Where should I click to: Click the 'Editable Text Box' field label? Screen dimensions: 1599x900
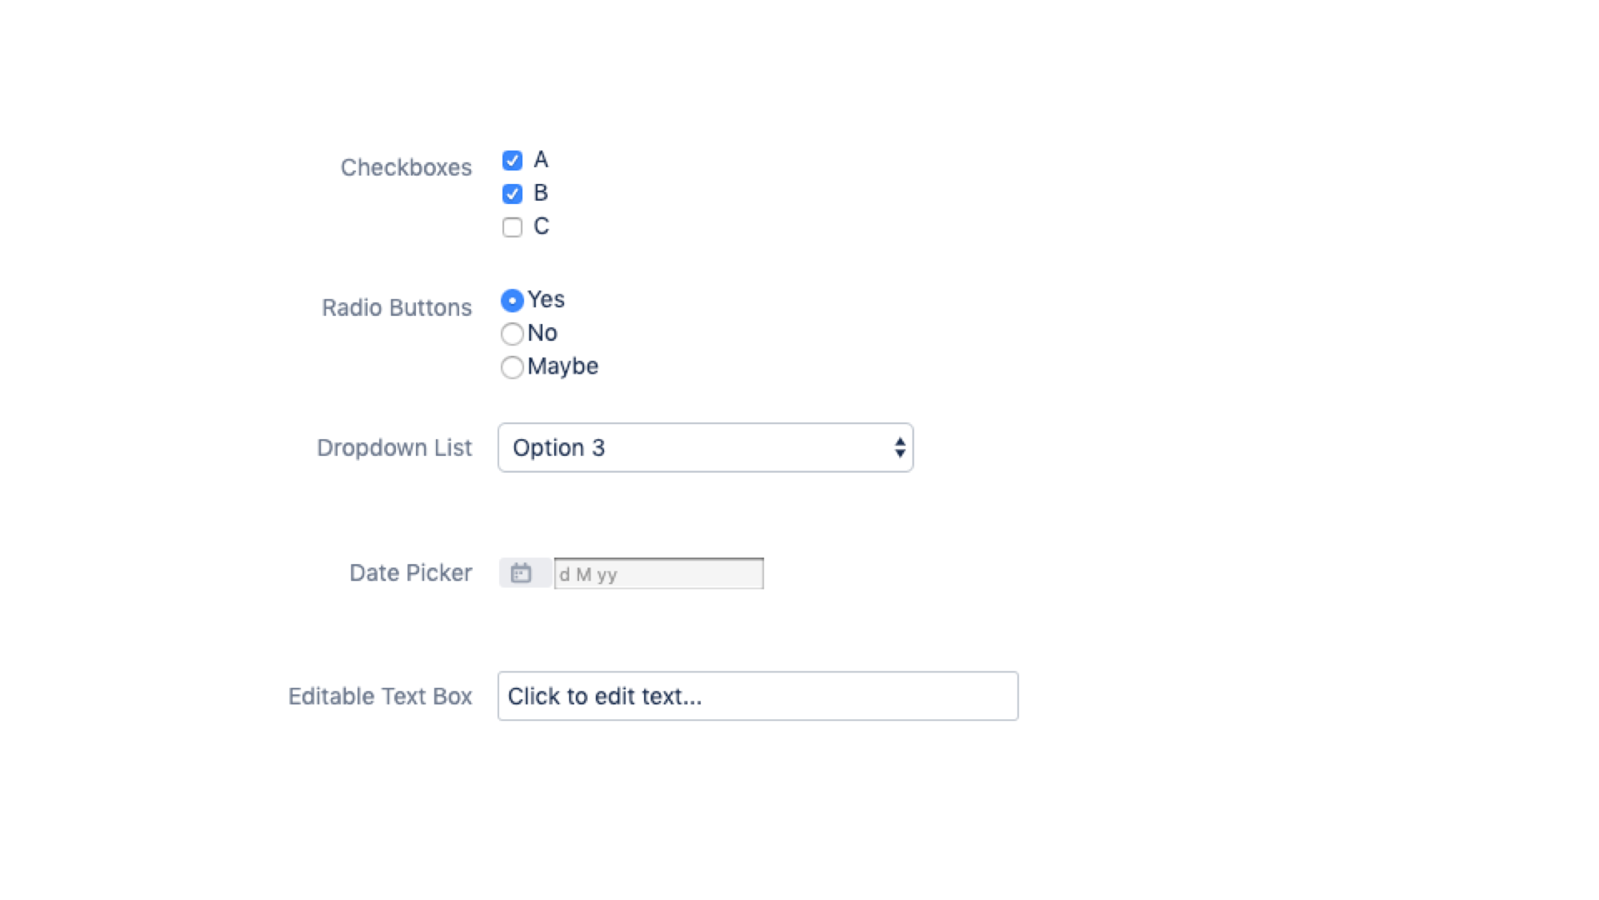coord(380,697)
